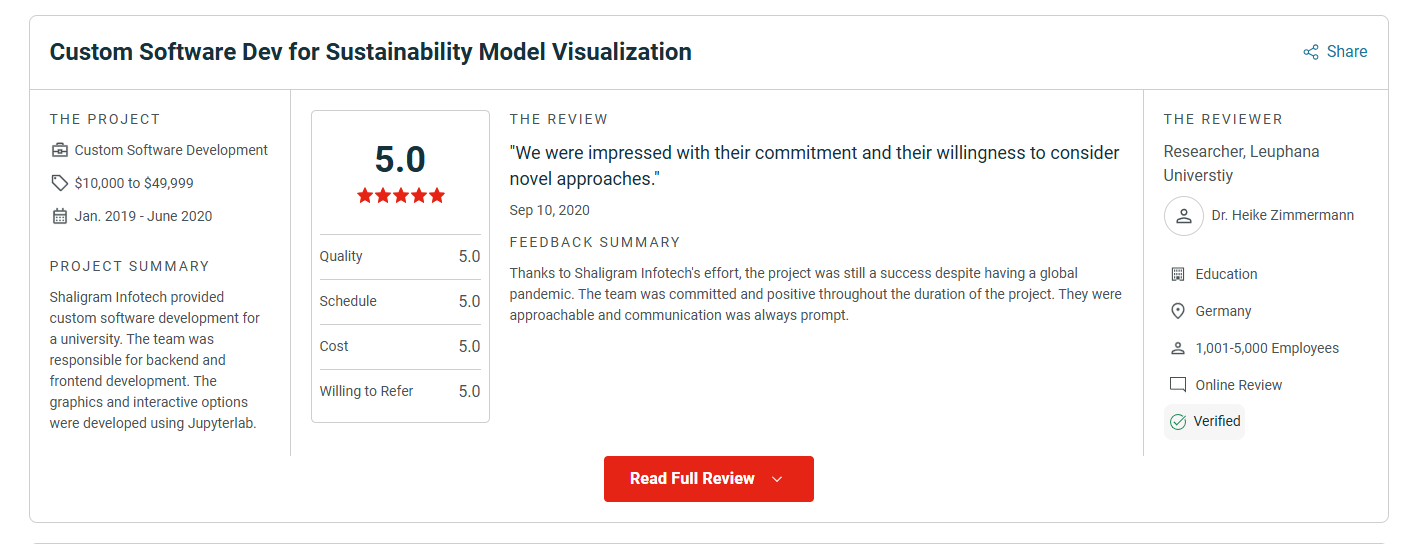Click the Schedule rating row
Screen dimensions: 1403x544
(x=400, y=301)
